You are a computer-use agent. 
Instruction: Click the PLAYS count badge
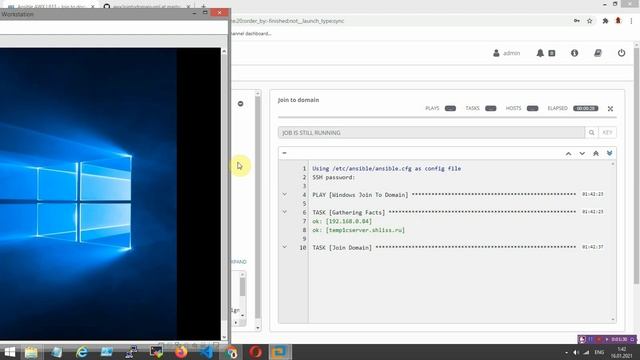(450, 109)
